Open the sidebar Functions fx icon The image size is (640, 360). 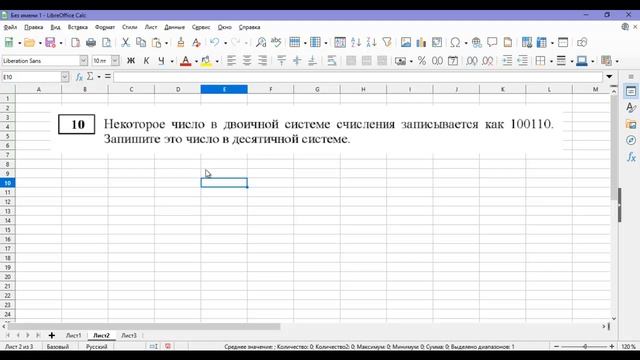(x=631, y=157)
